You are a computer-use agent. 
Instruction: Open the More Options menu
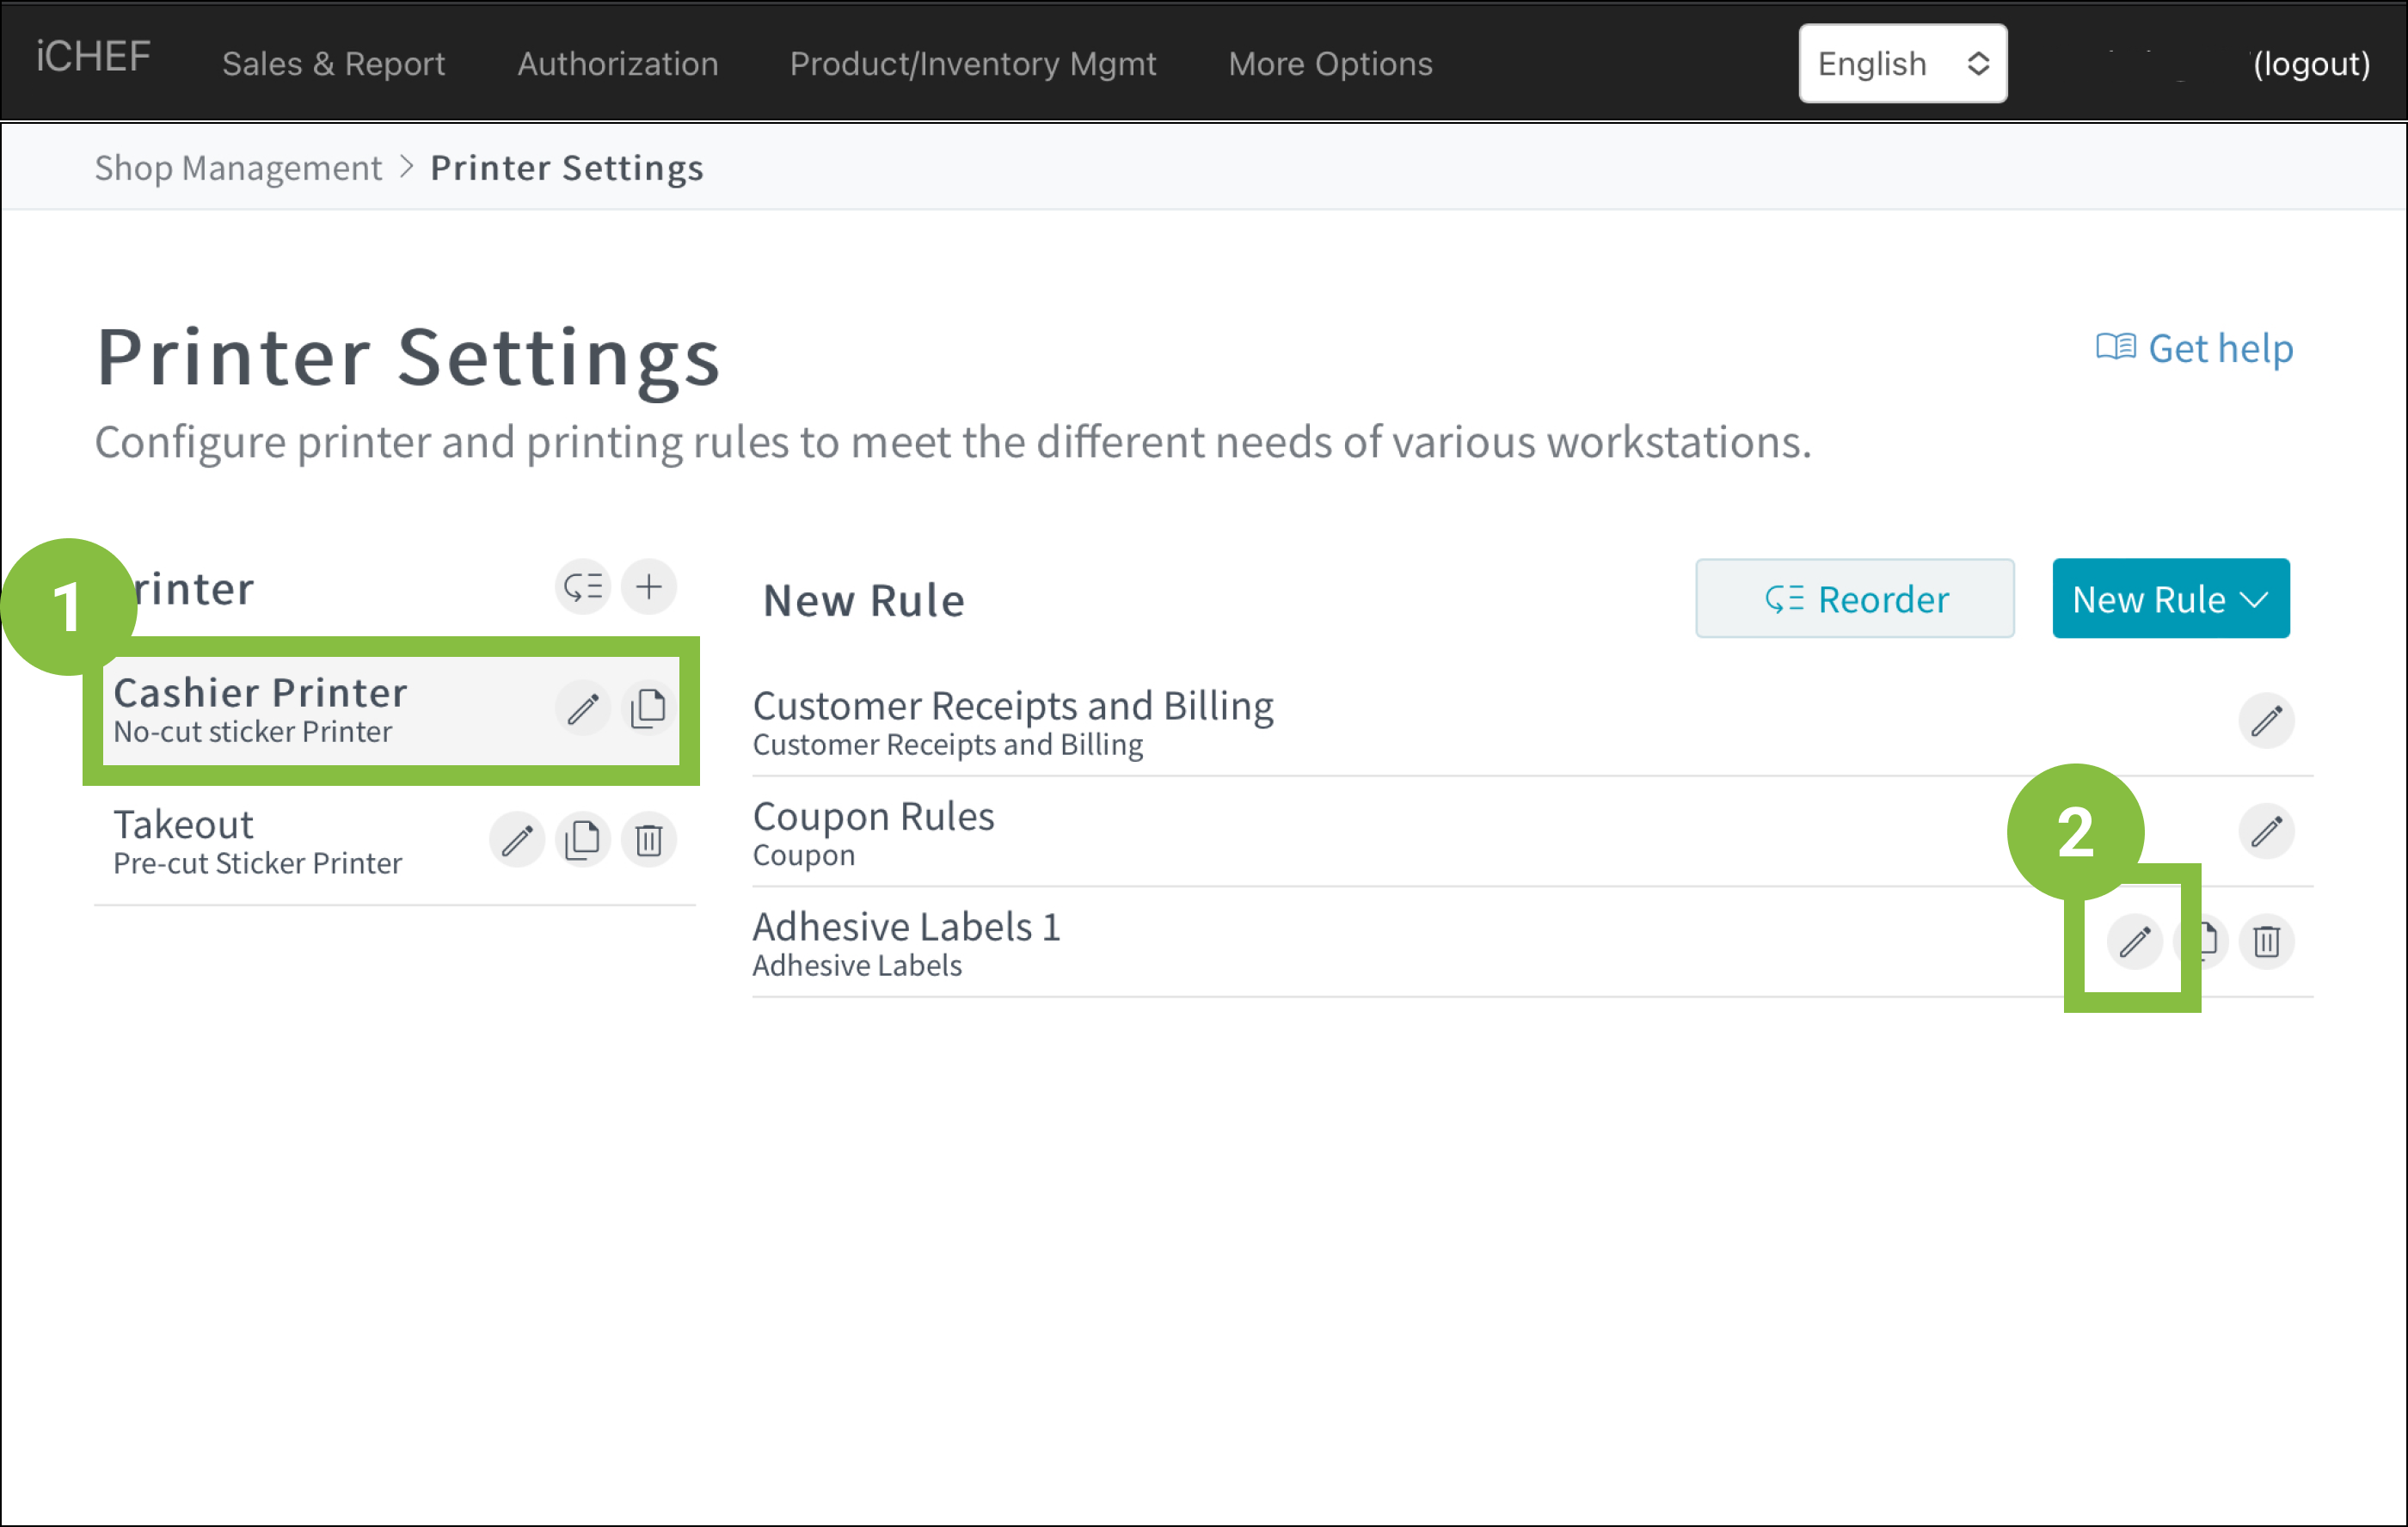click(1330, 63)
